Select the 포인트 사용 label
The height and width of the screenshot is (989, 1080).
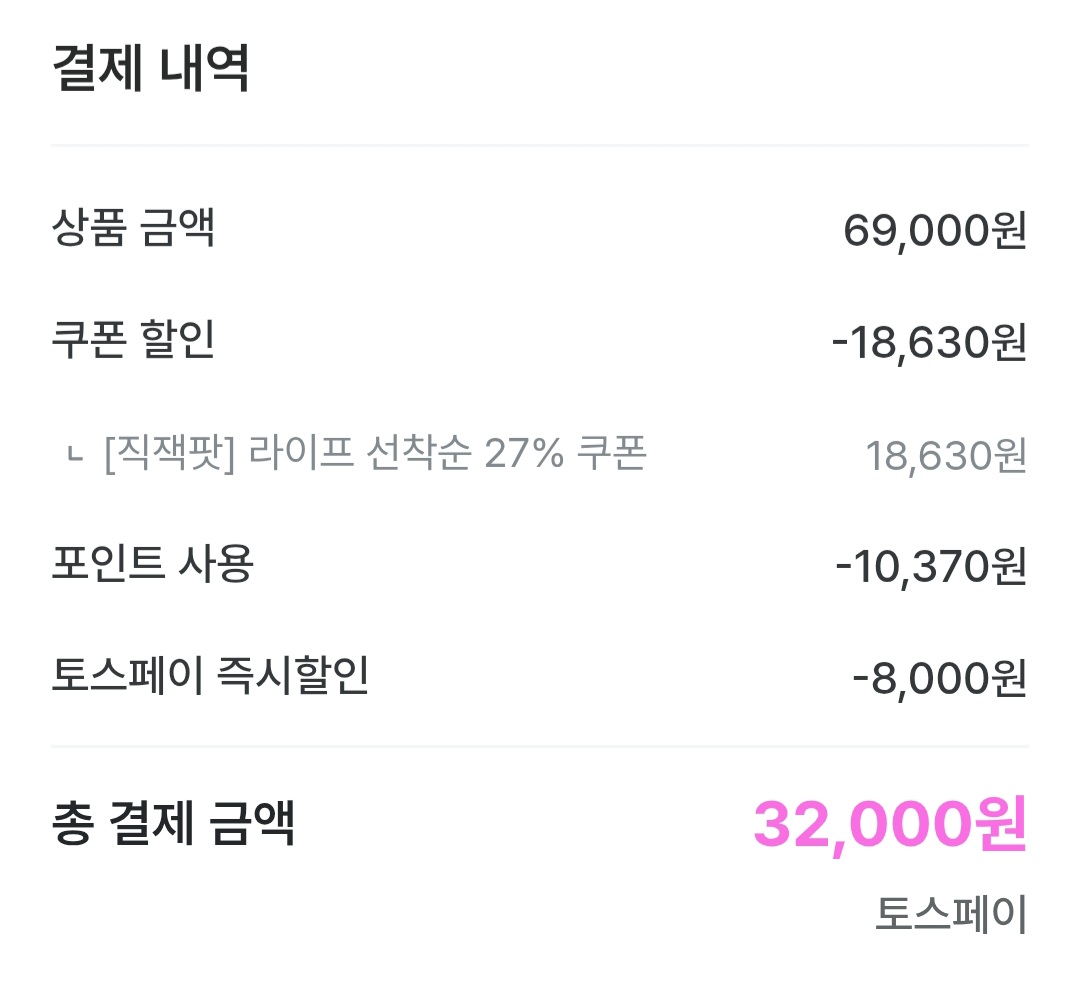(x=152, y=565)
